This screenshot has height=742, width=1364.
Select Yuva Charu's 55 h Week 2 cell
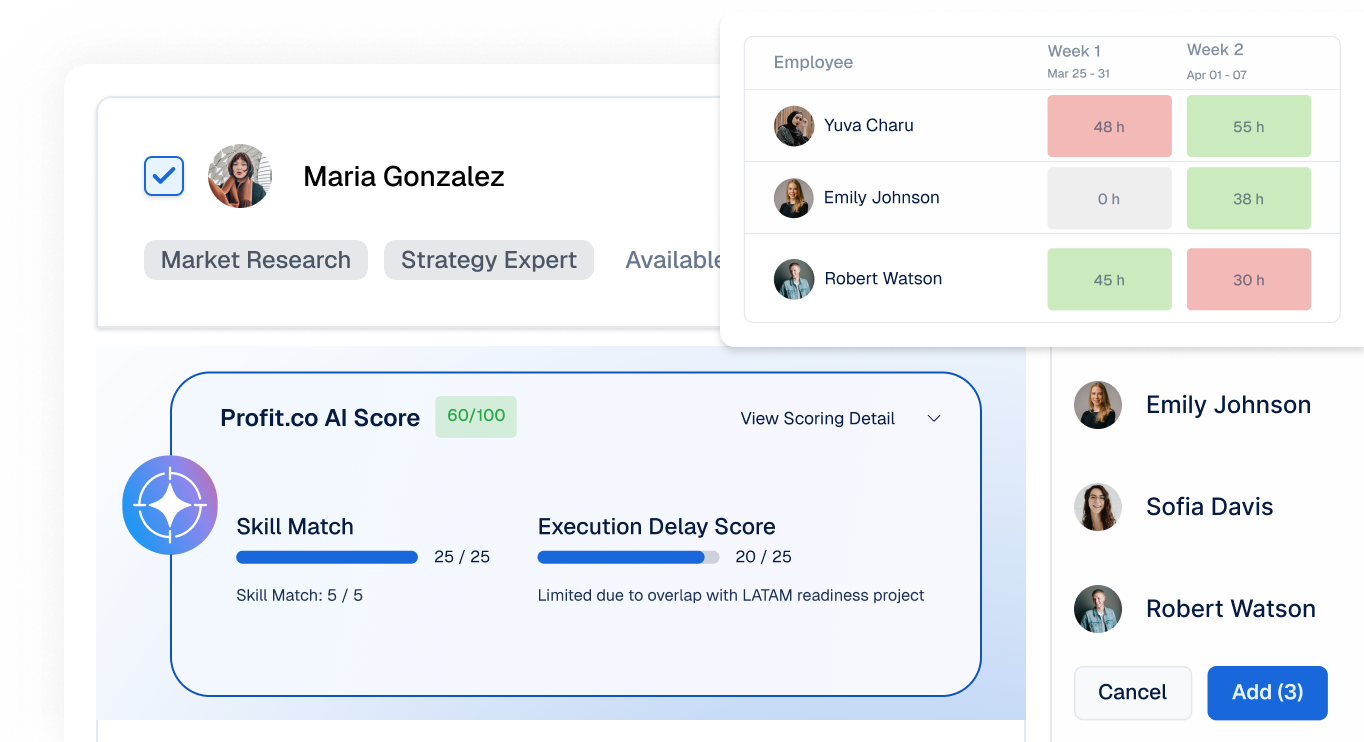[x=1249, y=126]
